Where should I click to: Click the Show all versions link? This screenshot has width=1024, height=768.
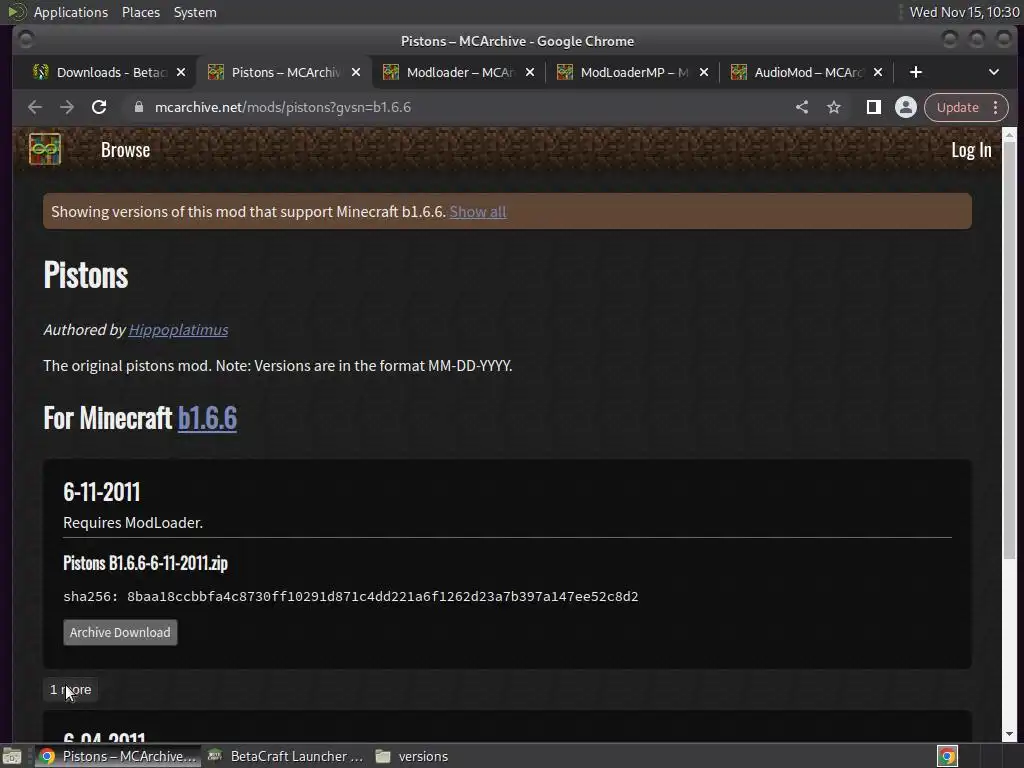(x=477, y=212)
